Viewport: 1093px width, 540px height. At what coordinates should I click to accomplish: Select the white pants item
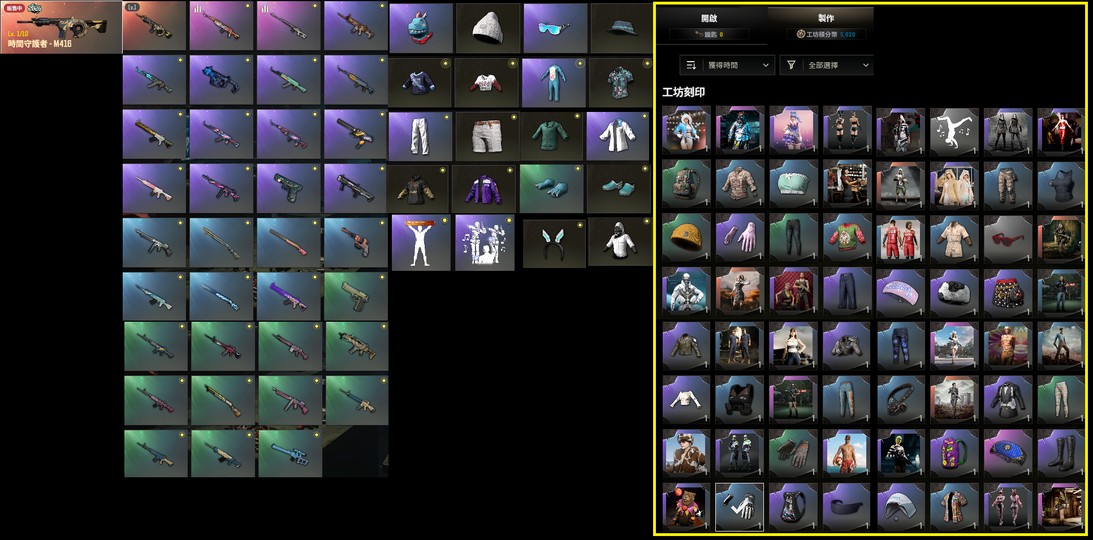pyautogui.click(x=420, y=137)
